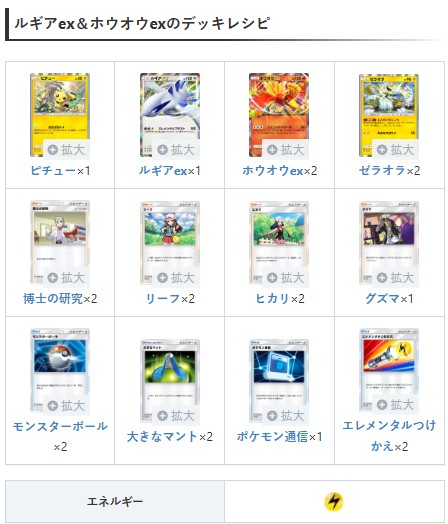Open the リーフ supporter link
This screenshot has width=448, height=524.
163,298
